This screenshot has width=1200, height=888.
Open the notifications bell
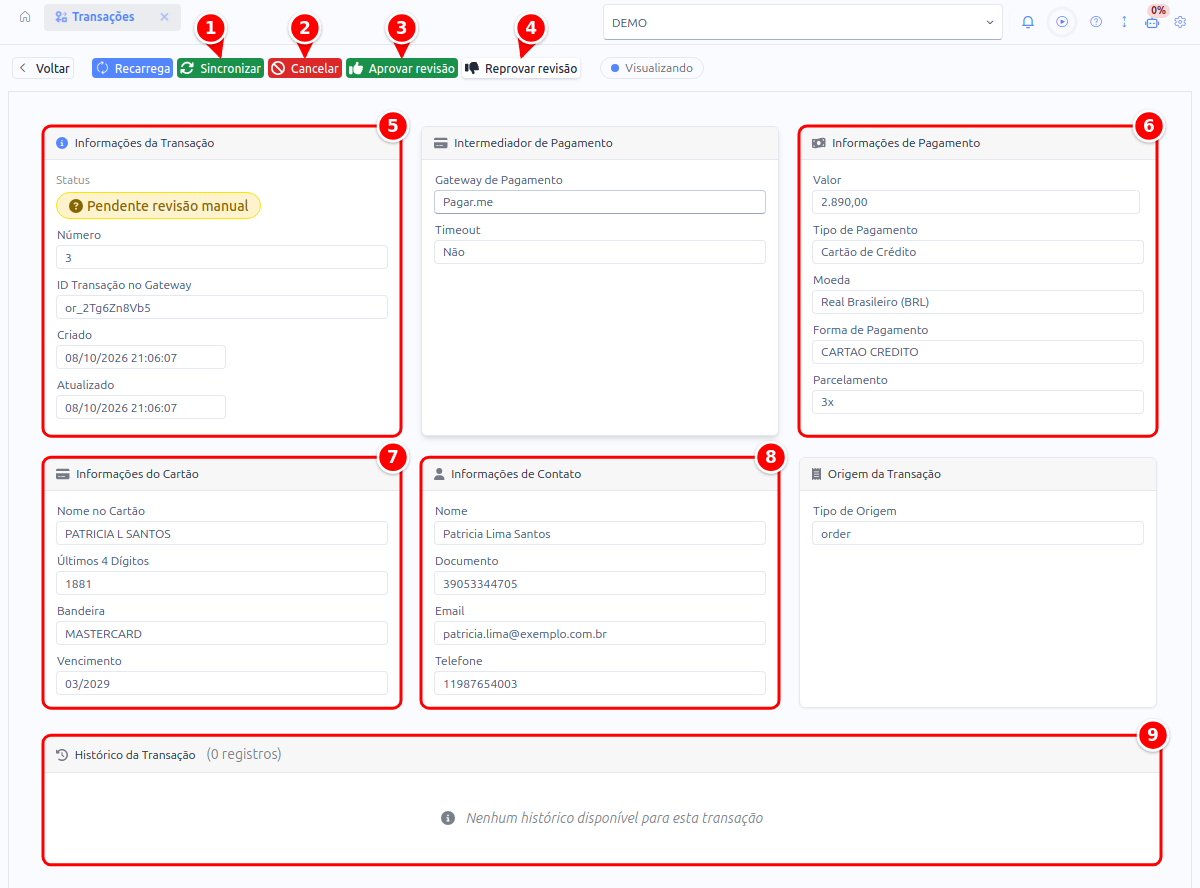coord(1028,22)
